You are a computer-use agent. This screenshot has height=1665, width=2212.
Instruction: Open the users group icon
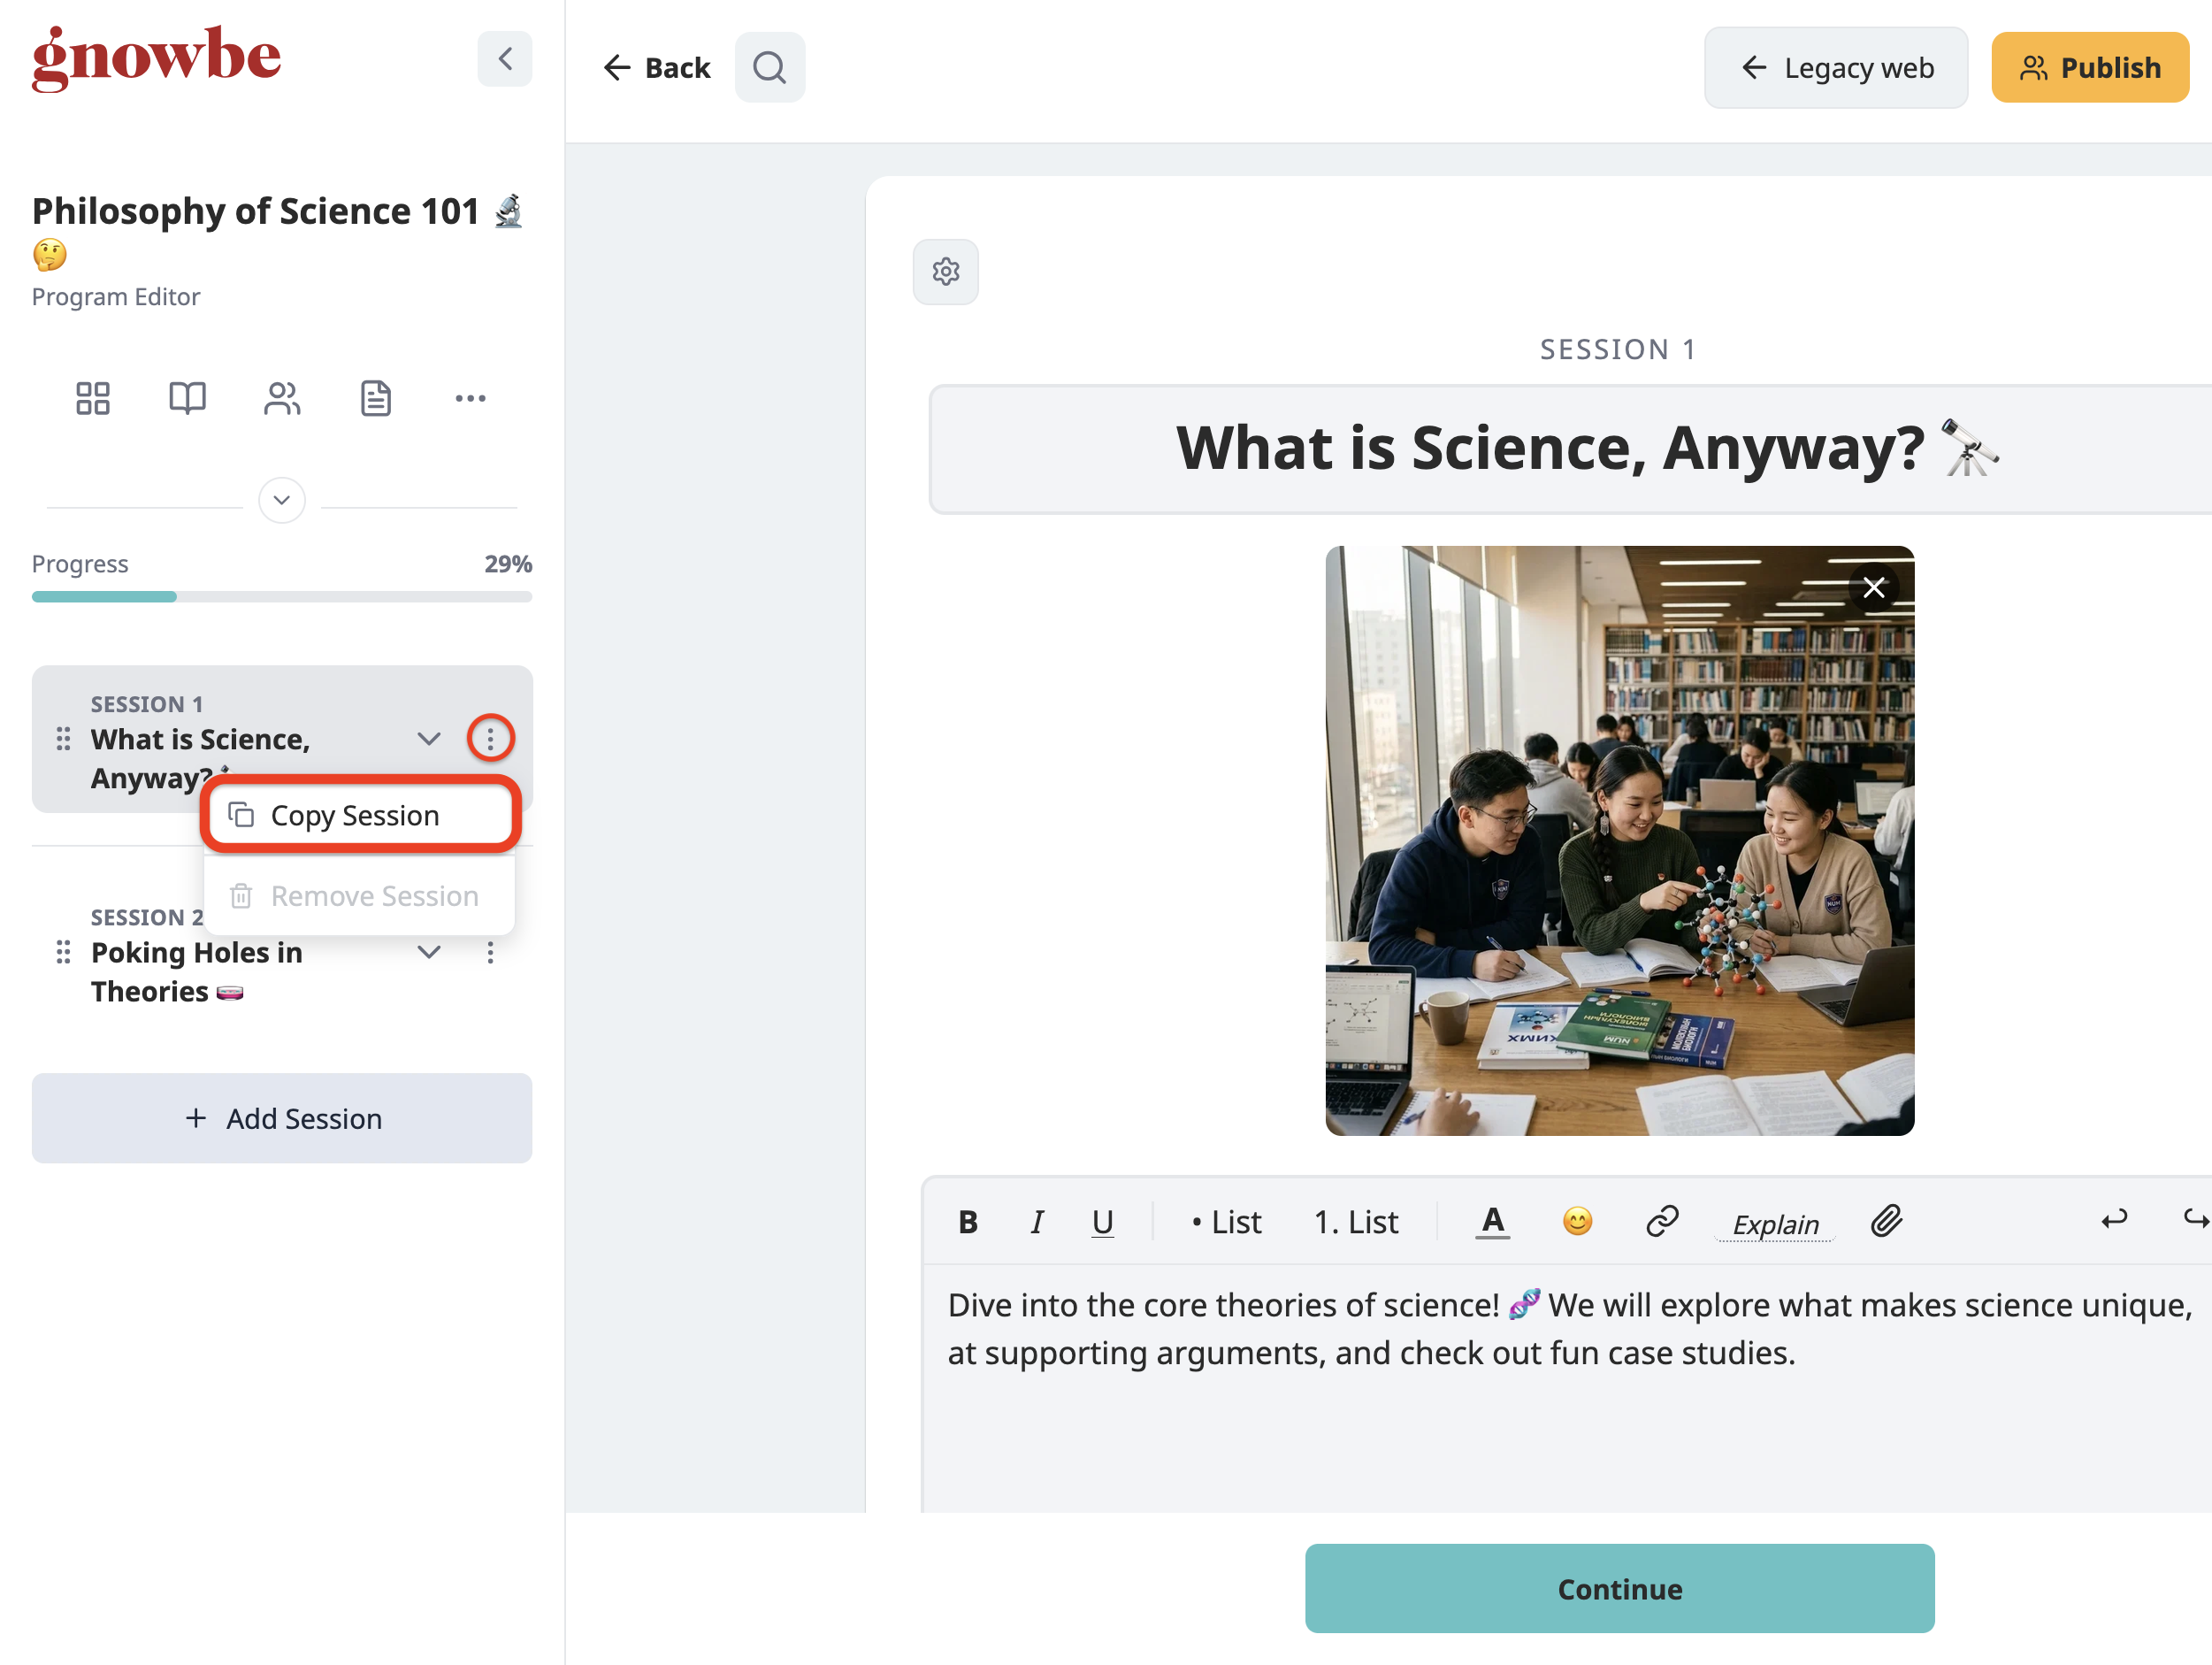point(281,398)
